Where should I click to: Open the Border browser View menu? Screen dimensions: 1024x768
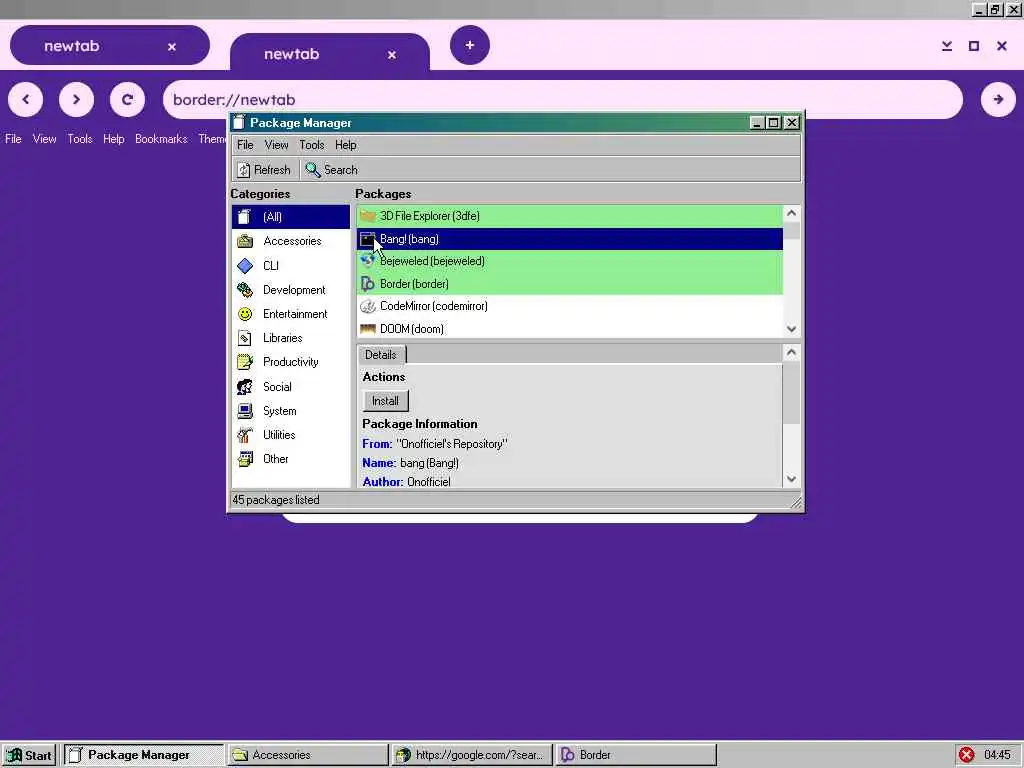[x=44, y=139]
